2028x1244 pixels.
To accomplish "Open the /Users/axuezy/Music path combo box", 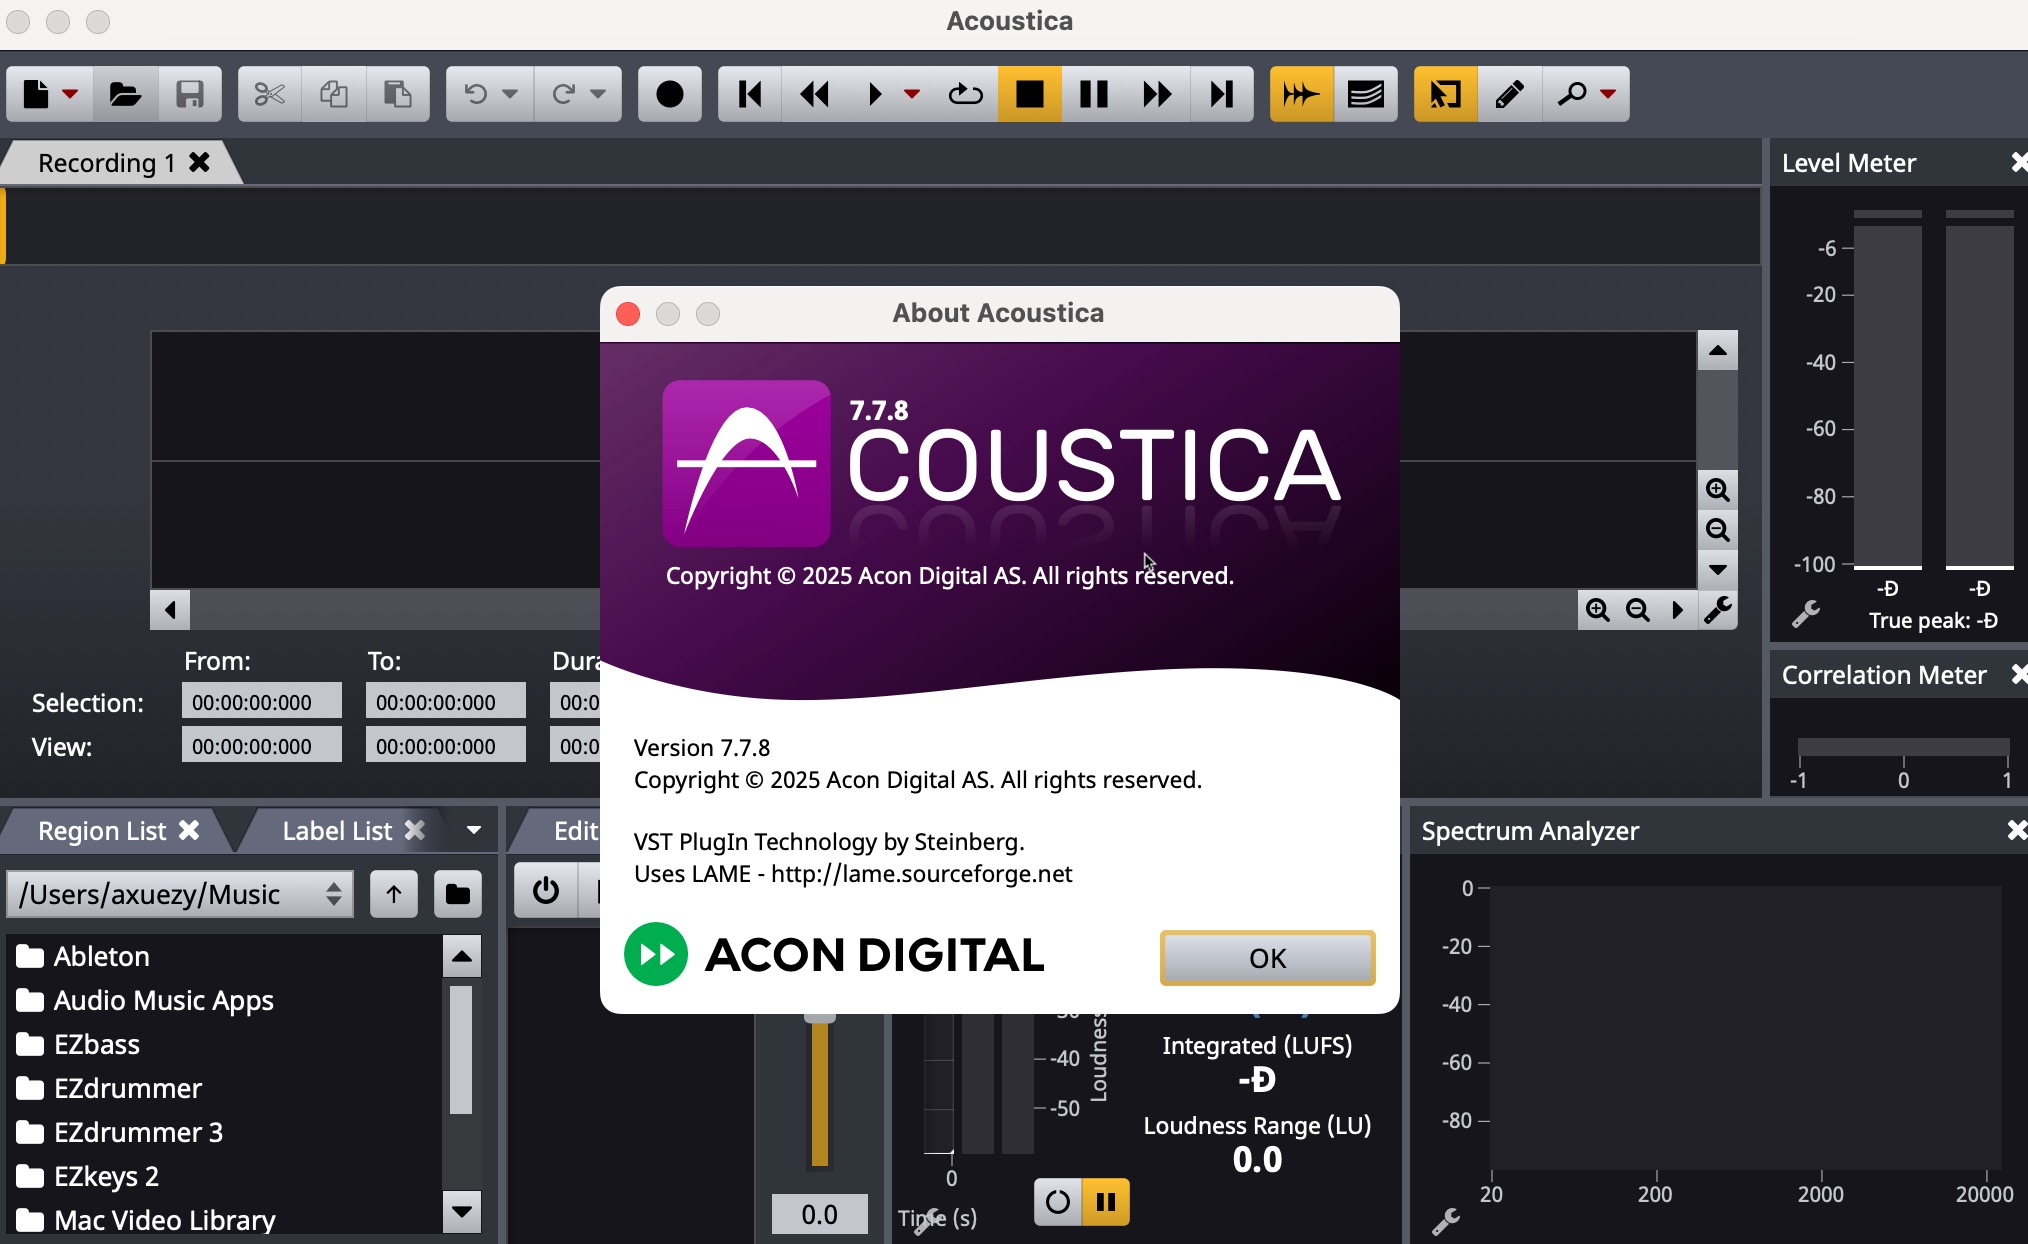I will (180, 894).
